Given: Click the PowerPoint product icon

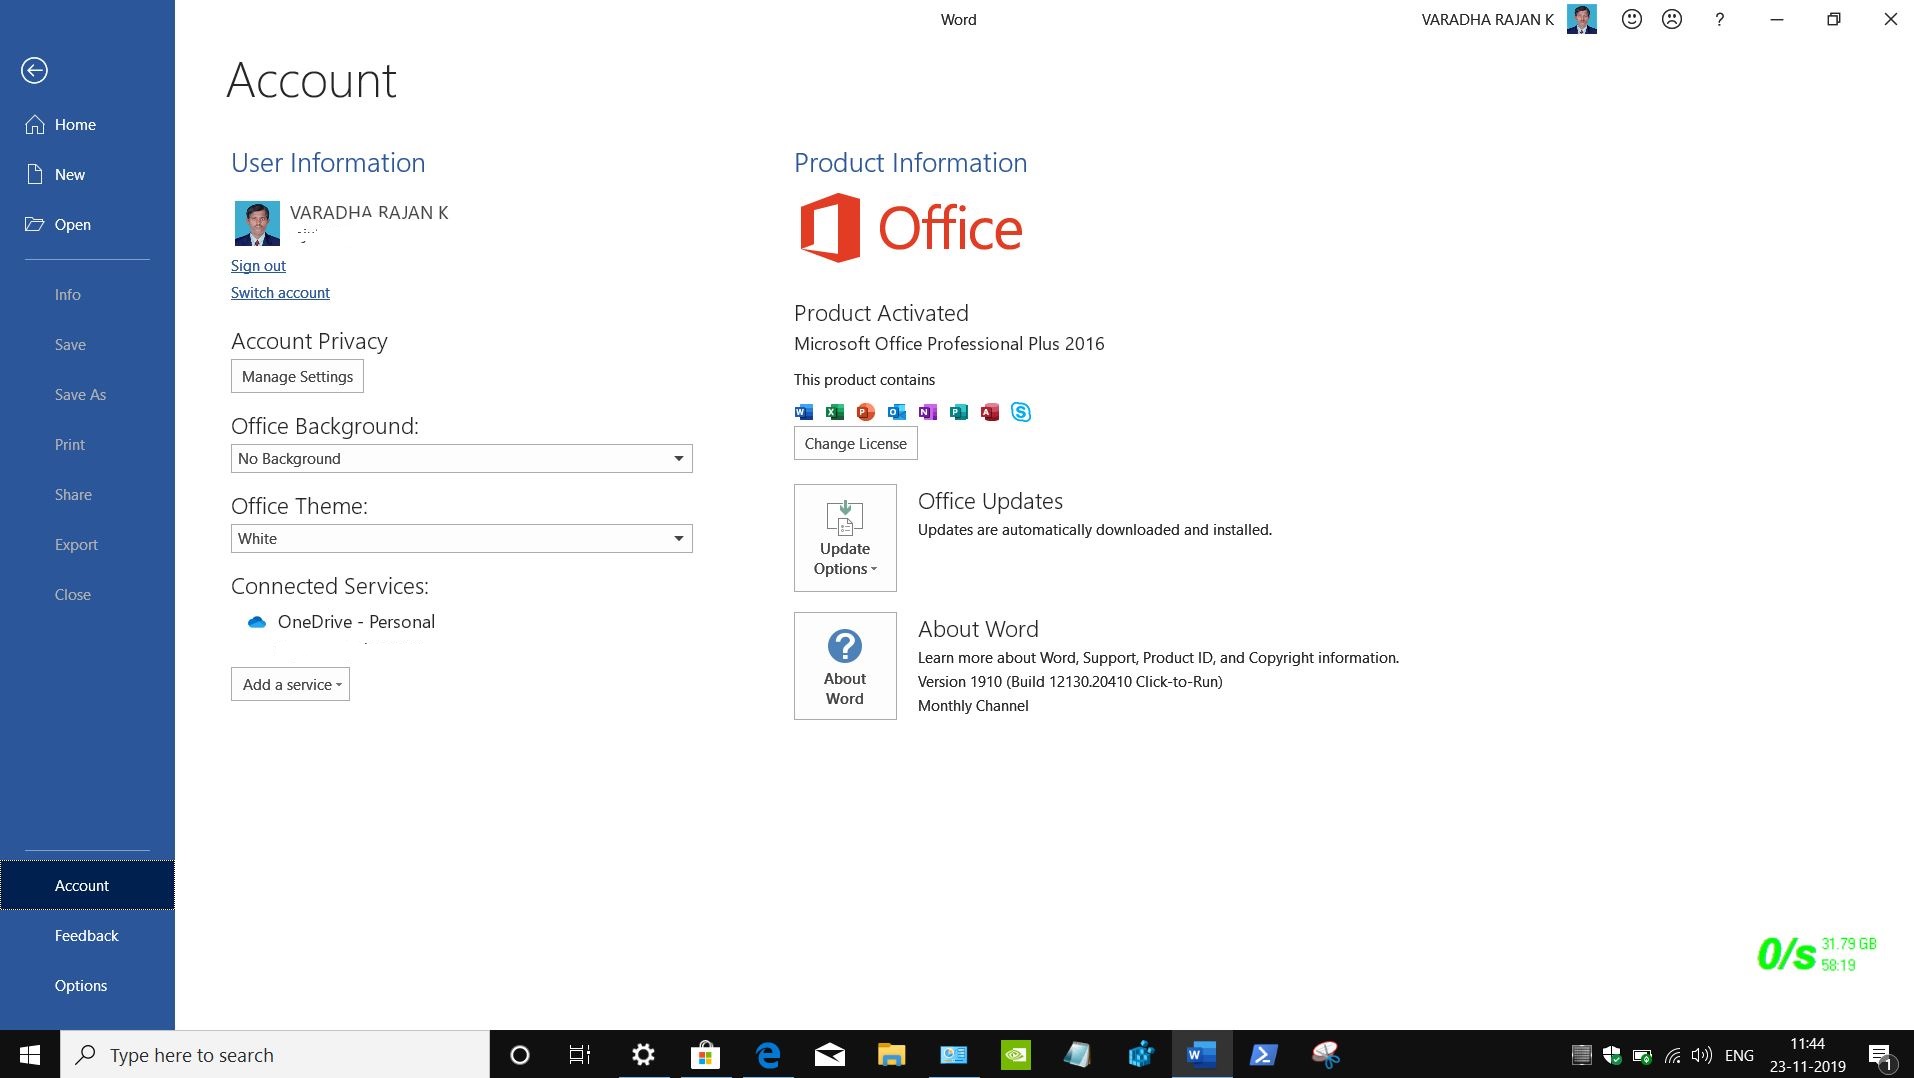Looking at the screenshot, I should pyautogui.click(x=866, y=412).
